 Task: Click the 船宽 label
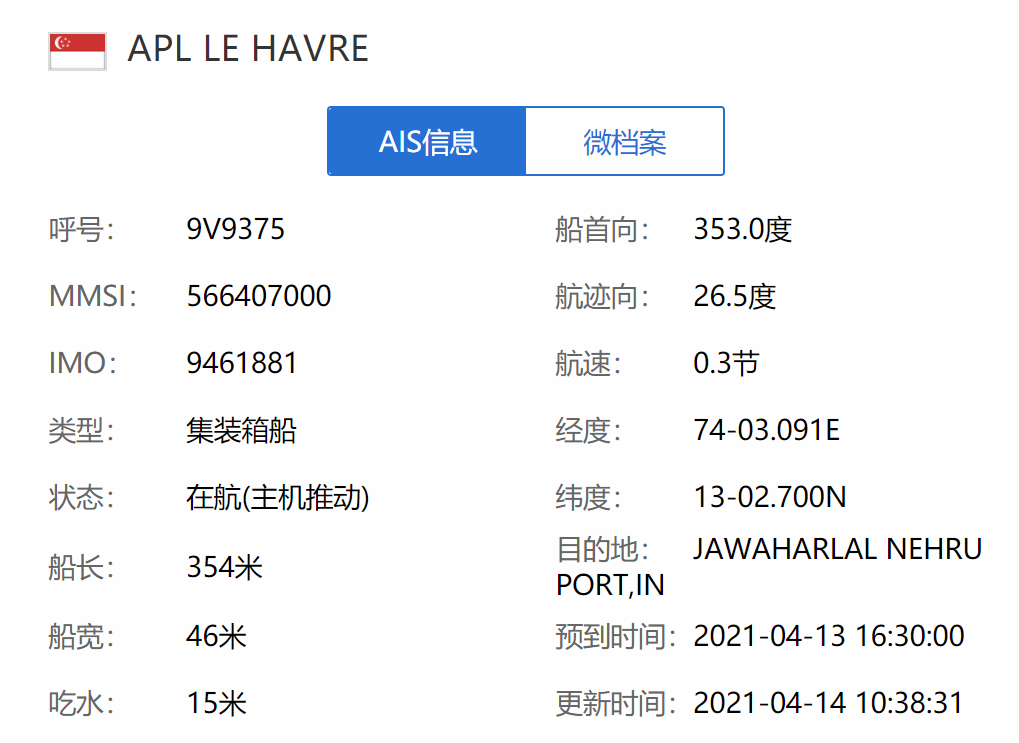(81, 636)
